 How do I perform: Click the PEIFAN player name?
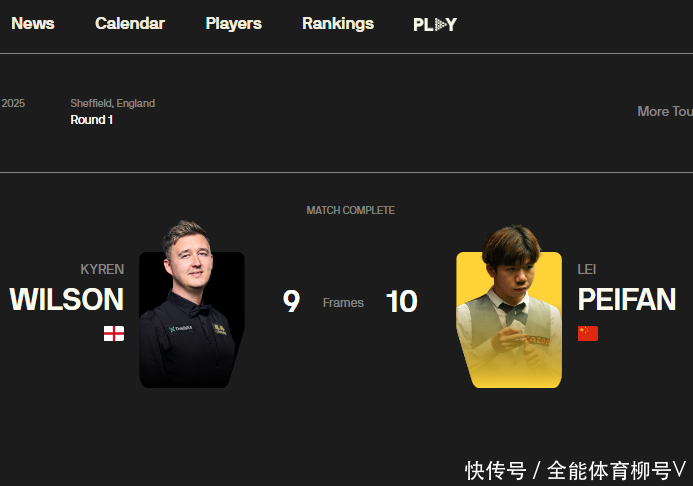click(627, 300)
